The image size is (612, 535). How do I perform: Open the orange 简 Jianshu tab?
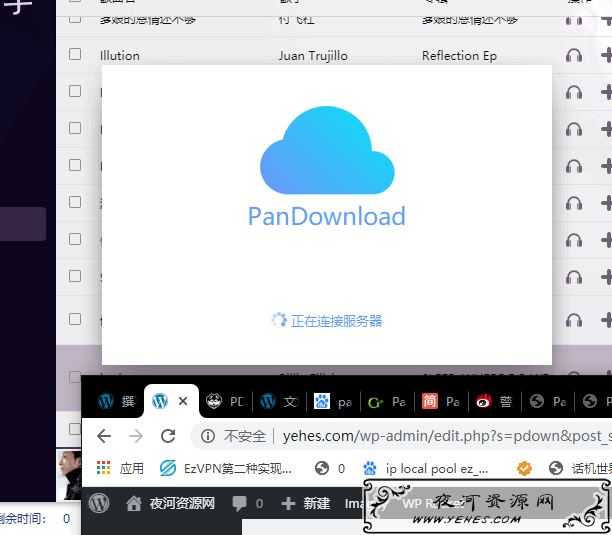click(441, 401)
